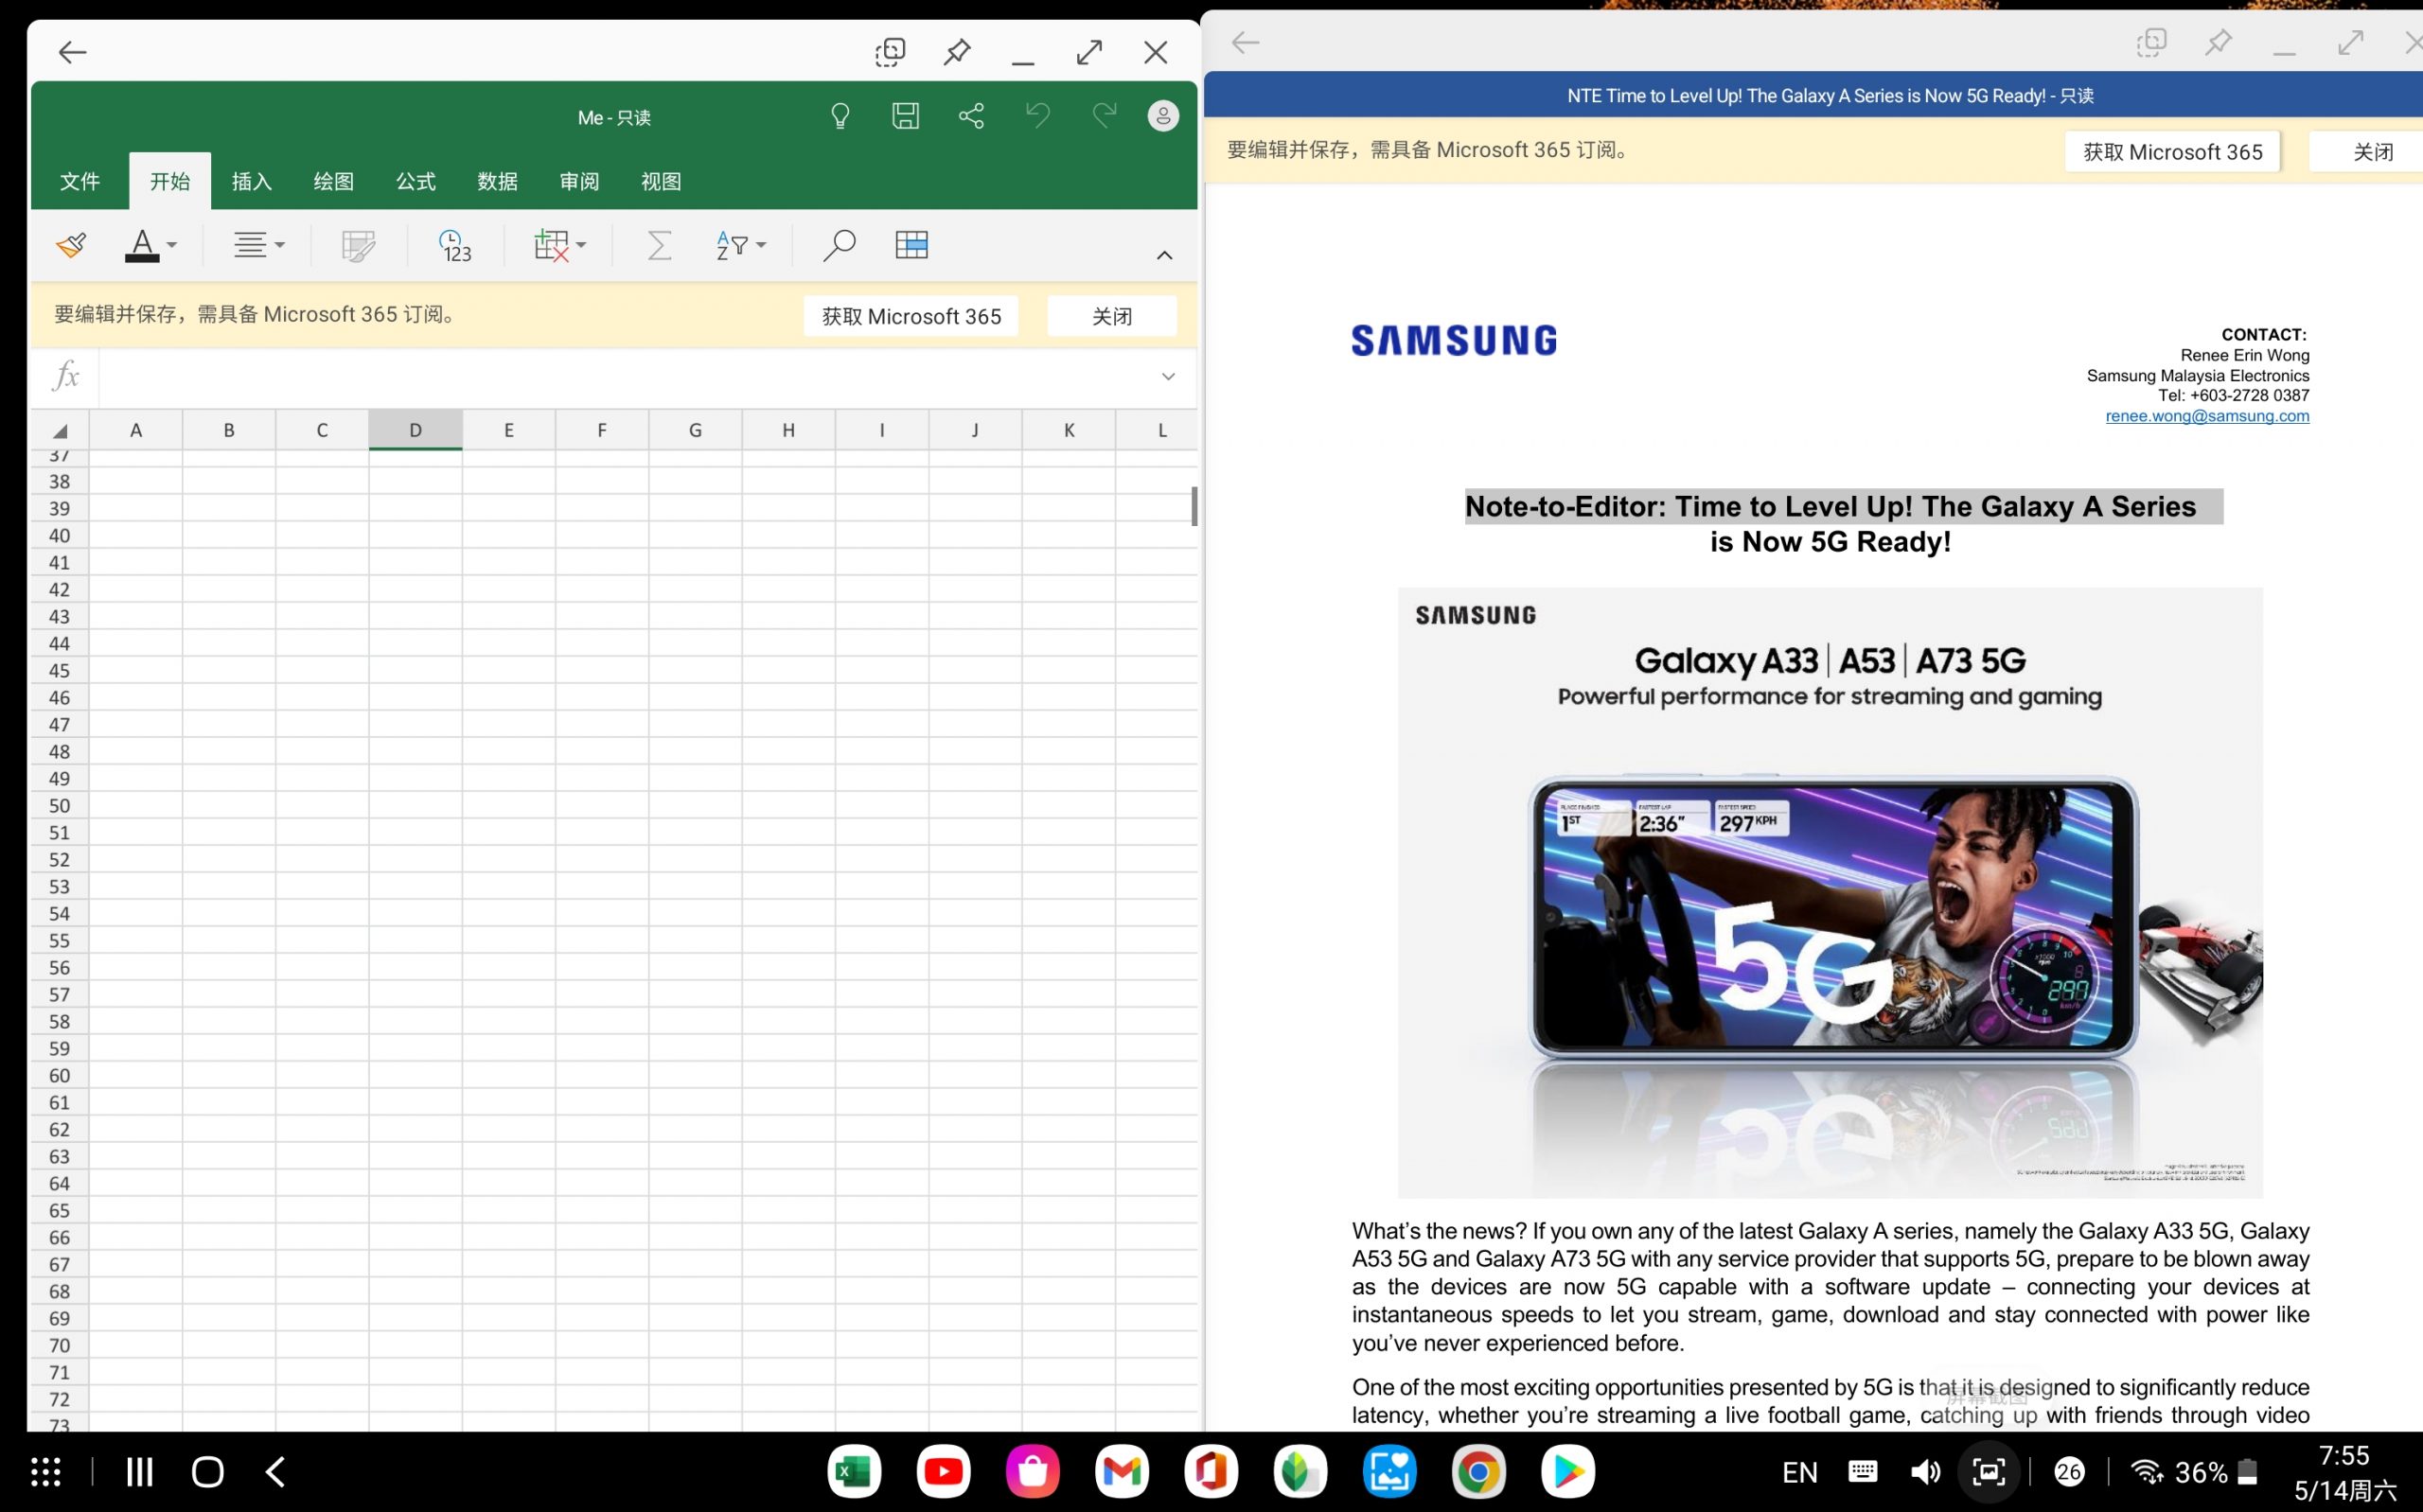Open the 文件 tab
2423x1512 pixels.
[x=80, y=181]
